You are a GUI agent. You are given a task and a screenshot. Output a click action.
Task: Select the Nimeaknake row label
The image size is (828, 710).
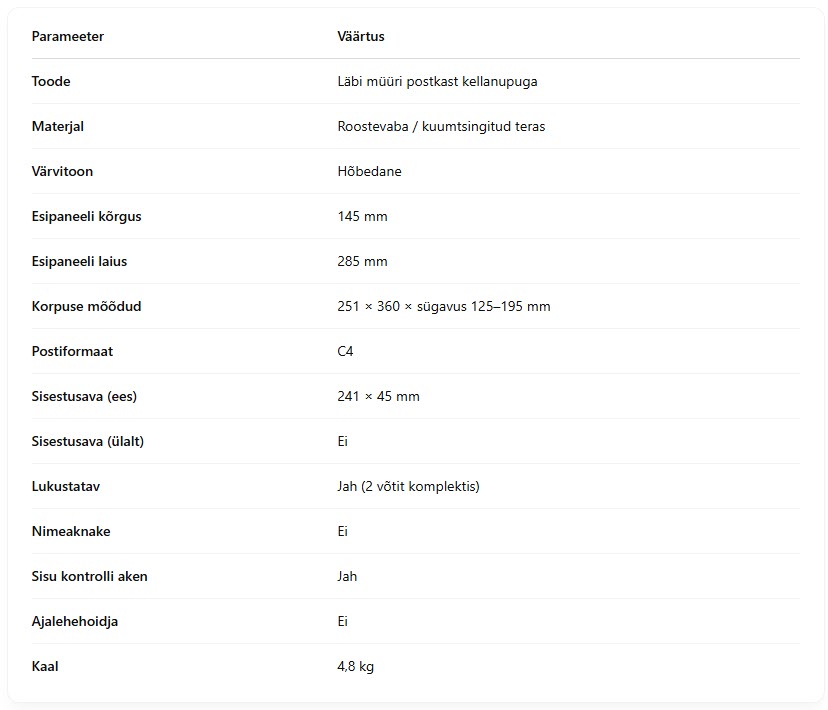tap(71, 531)
